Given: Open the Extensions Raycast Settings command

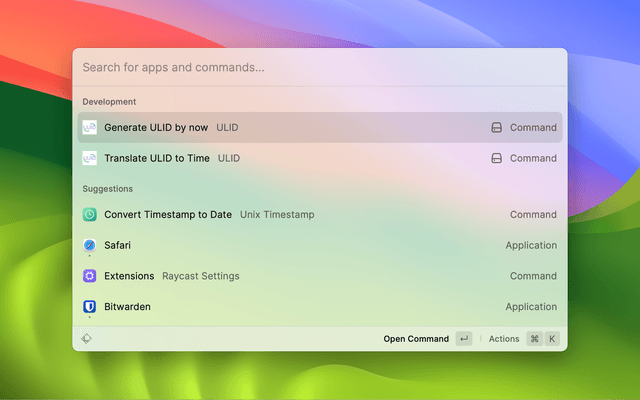Looking at the screenshot, I should pyautogui.click(x=129, y=276).
